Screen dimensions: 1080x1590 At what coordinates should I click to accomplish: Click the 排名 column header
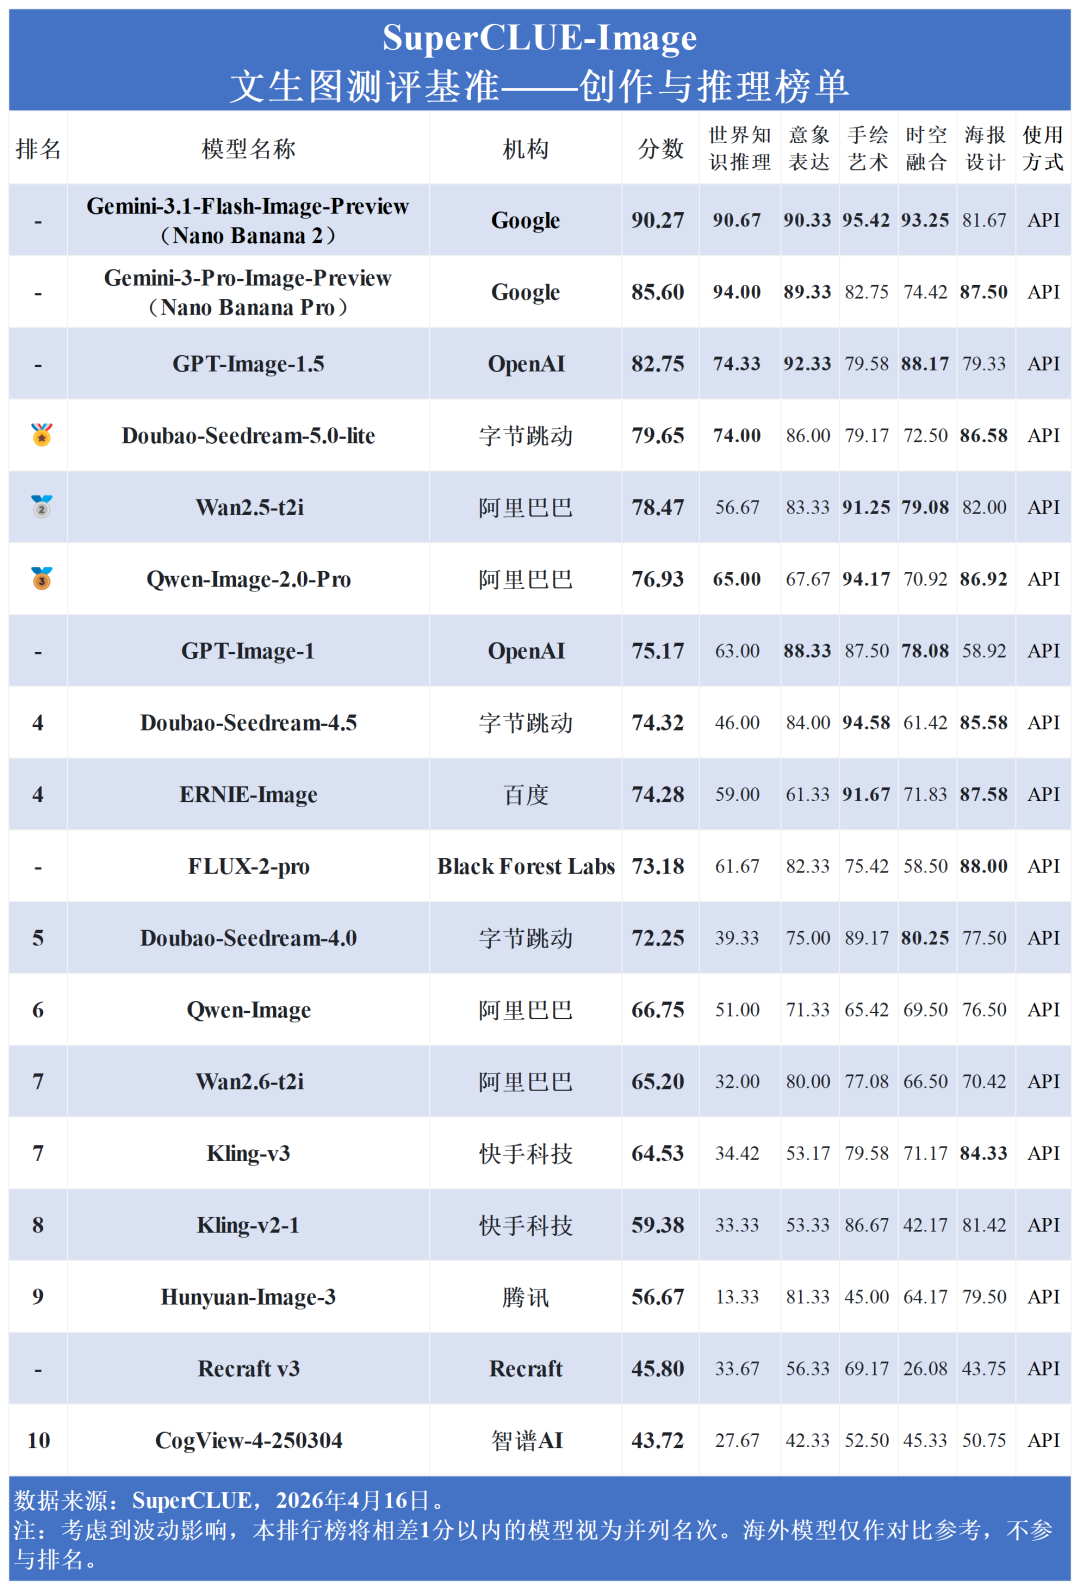pyautogui.click(x=38, y=149)
